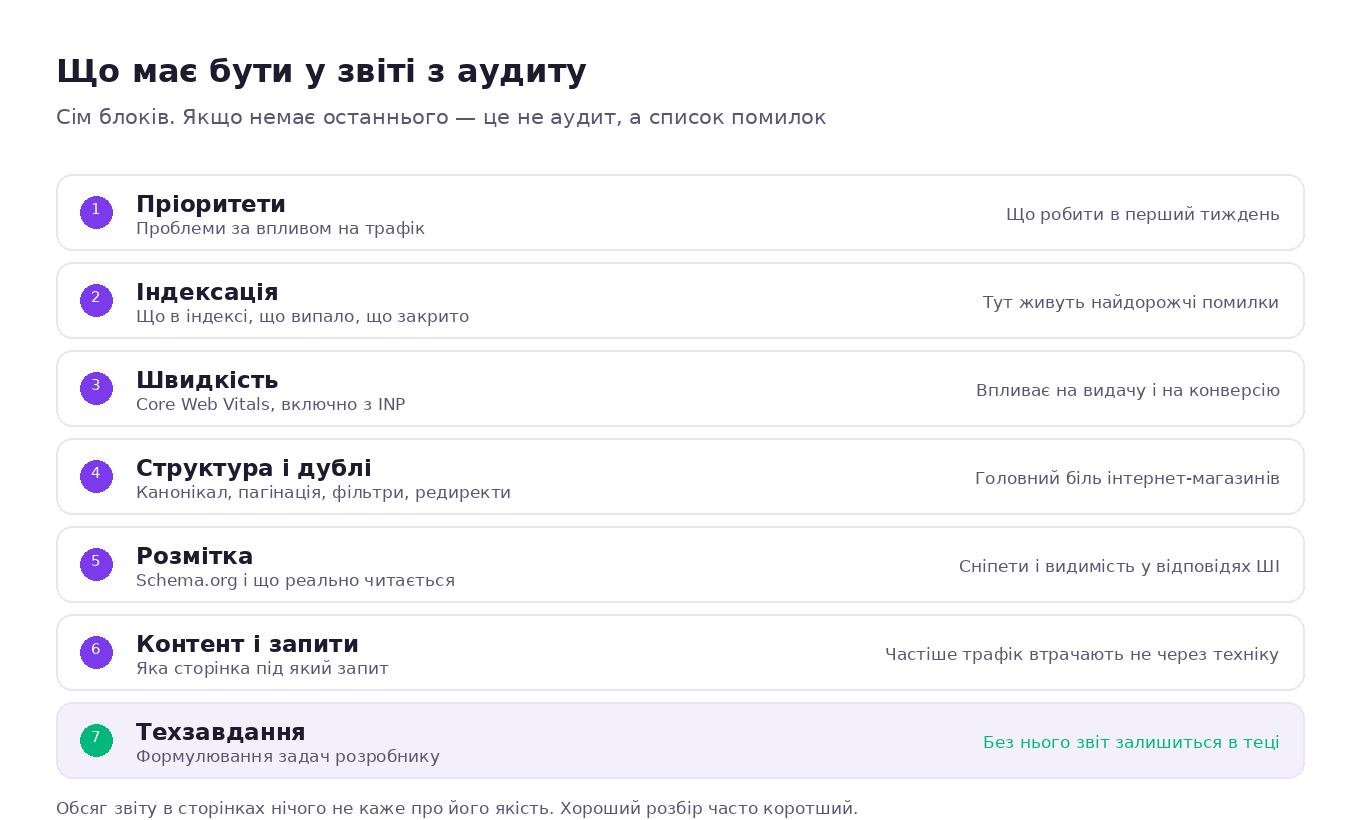Click the purple number 1 badge
Image resolution: width=1360 pixels, height=820 pixels.
(x=96, y=212)
